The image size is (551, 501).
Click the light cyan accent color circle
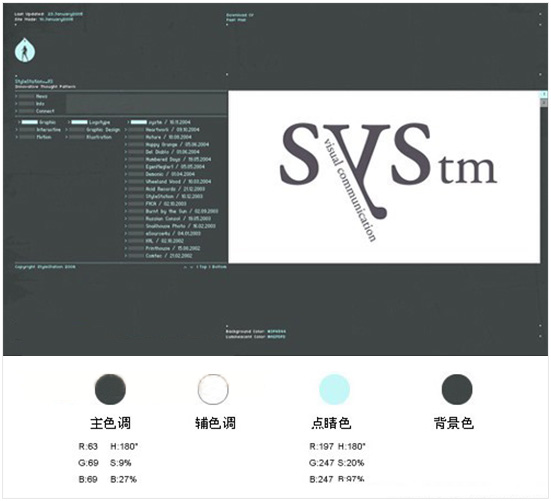pyautogui.click(x=335, y=389)
